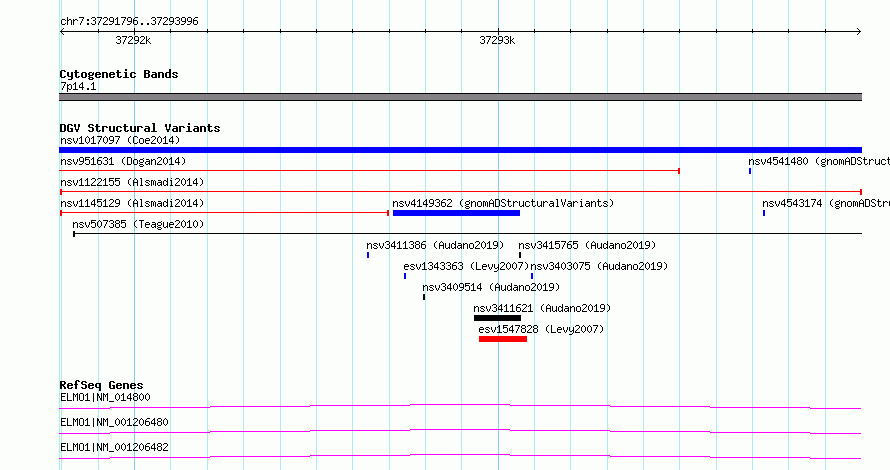This screenshot has width=890, height=470.
Task: Click the chr7:37291796..37293996 coordinate label
Action: pos(129,21)
